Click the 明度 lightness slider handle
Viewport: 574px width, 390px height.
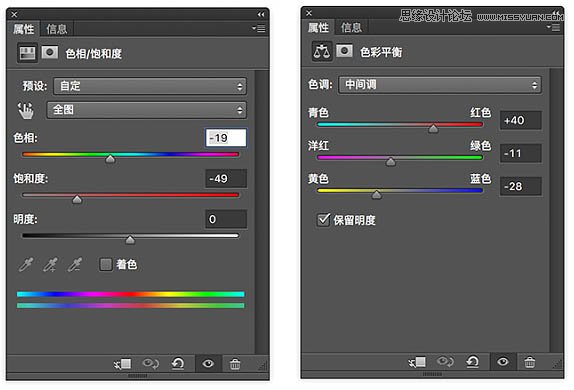[130, 240]
